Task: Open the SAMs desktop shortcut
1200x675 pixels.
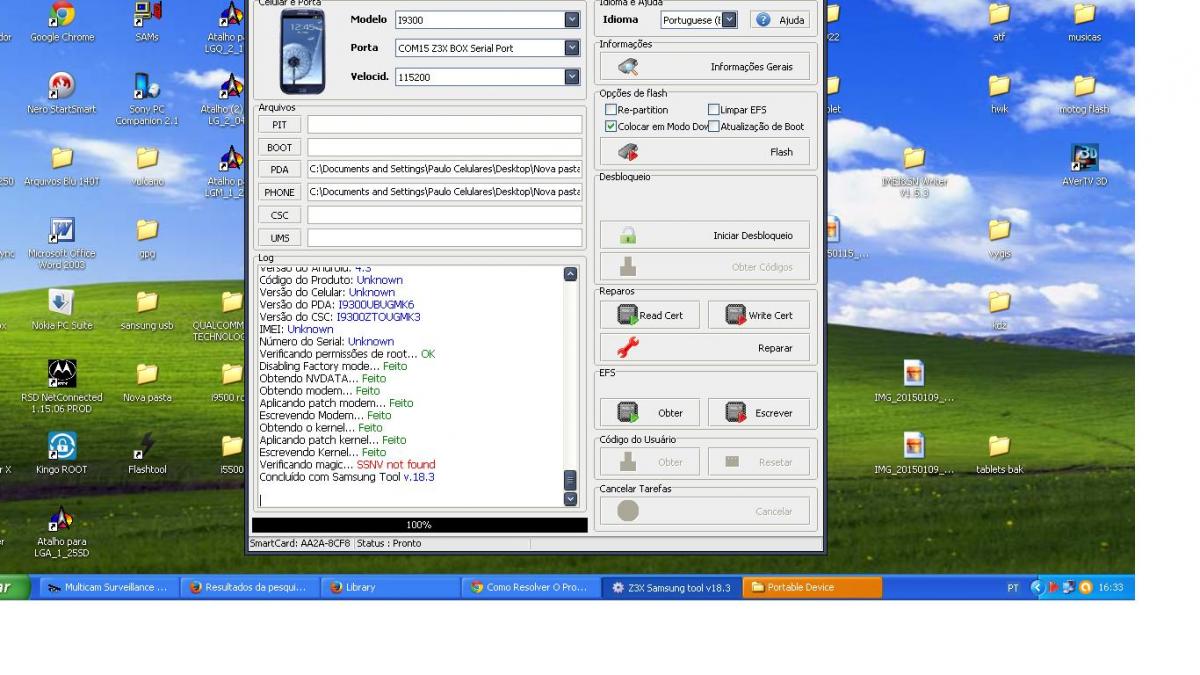Action: 147,22
